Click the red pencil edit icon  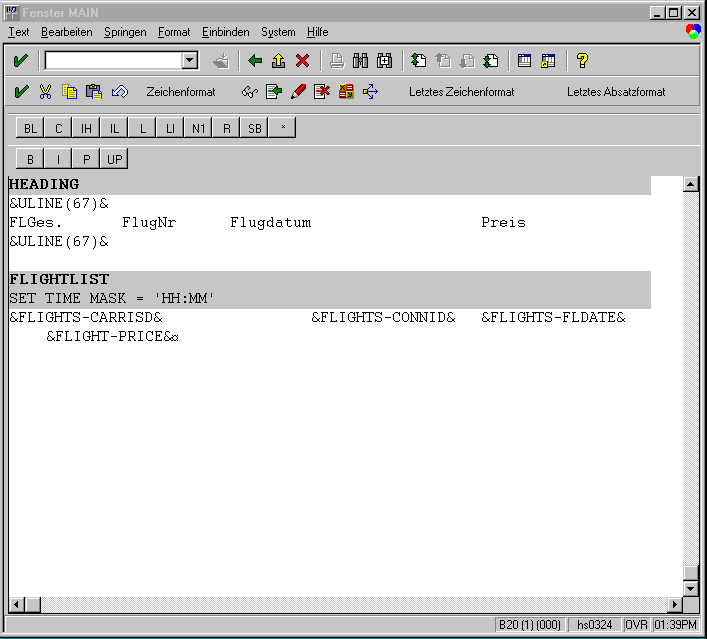pyautogui.click(x=298, y=92)
